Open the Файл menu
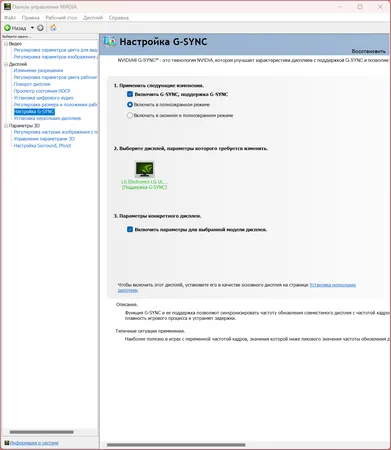This screenshot has height=450, width=391. click(10, 18)
